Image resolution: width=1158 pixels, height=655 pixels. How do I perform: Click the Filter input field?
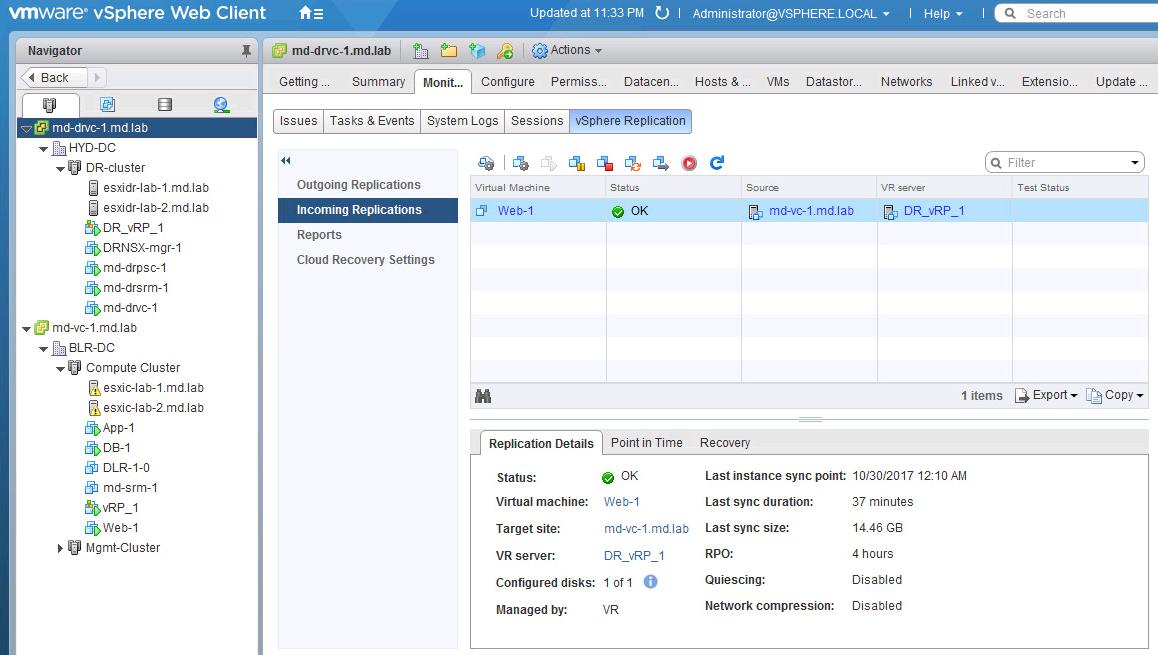tap(1063, 162)
